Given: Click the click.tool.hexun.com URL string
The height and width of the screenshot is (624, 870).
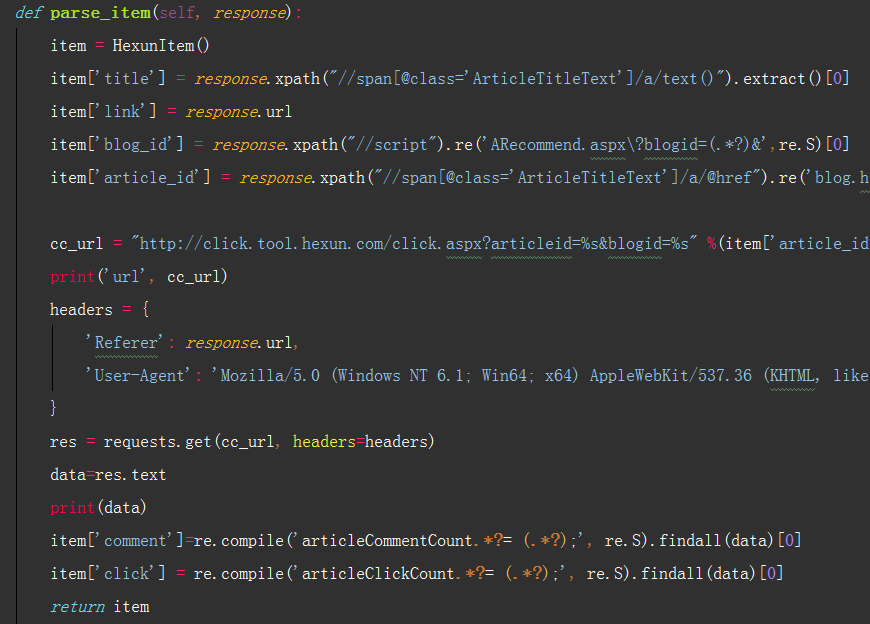Looking at the screenshot, I should click(x=414, y=243).
